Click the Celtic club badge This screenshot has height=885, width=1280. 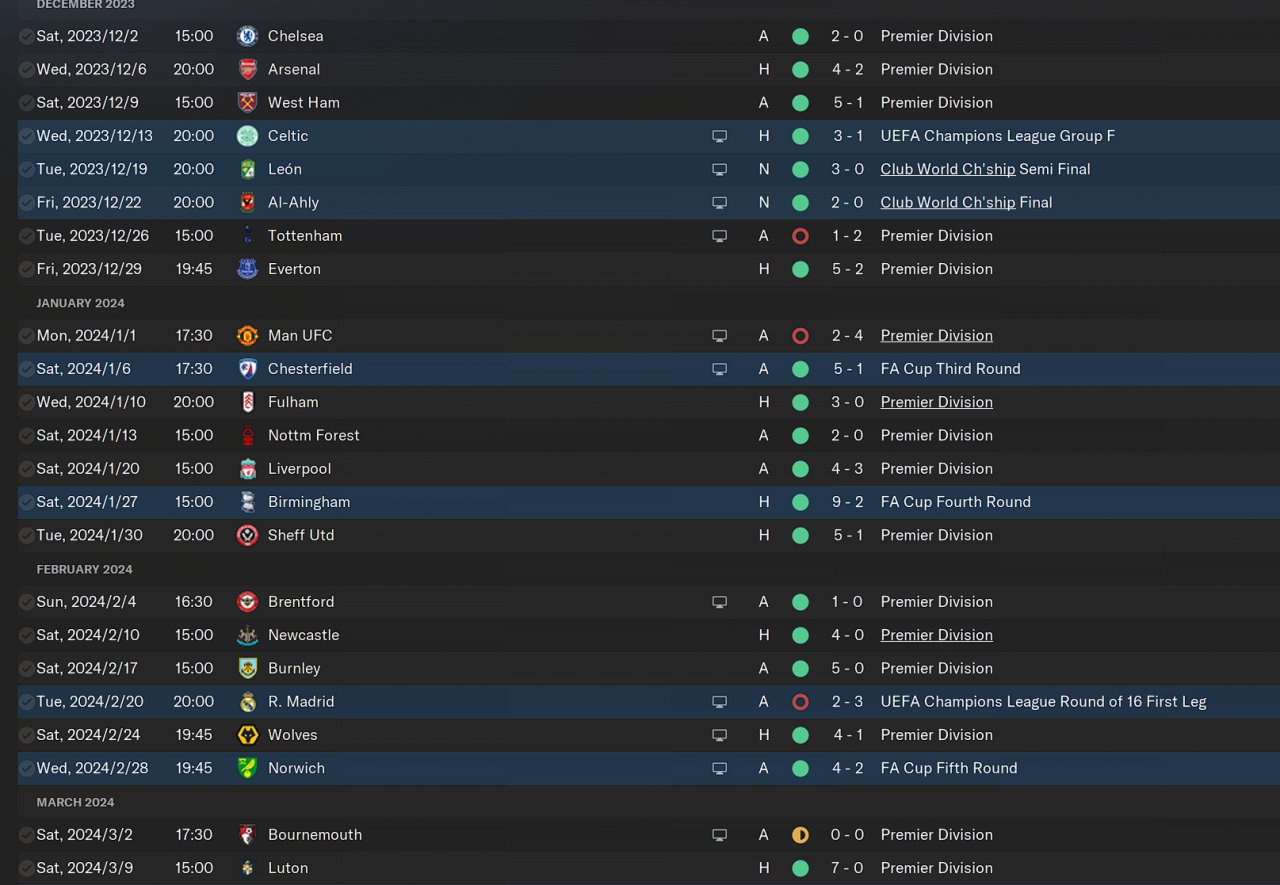tap(247, 136)
